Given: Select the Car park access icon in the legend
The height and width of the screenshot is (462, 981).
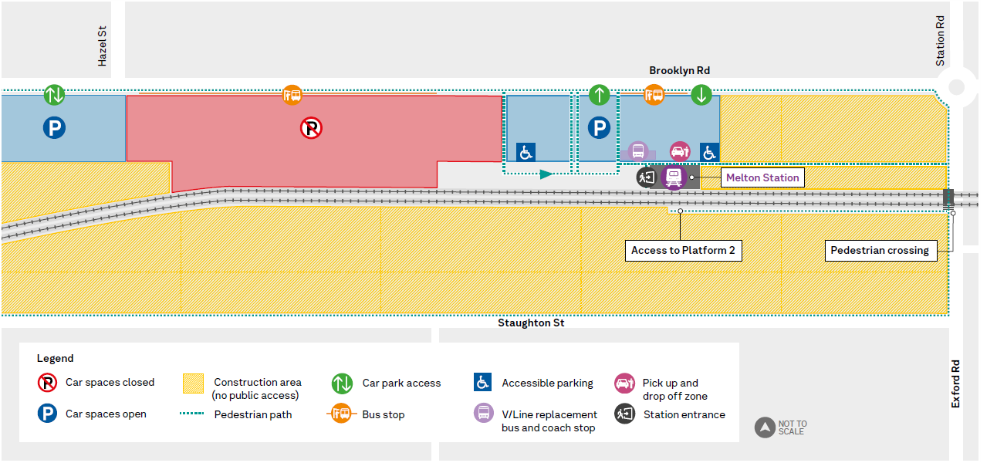Looking at the screenshot, I should click(x=342, y=383).
